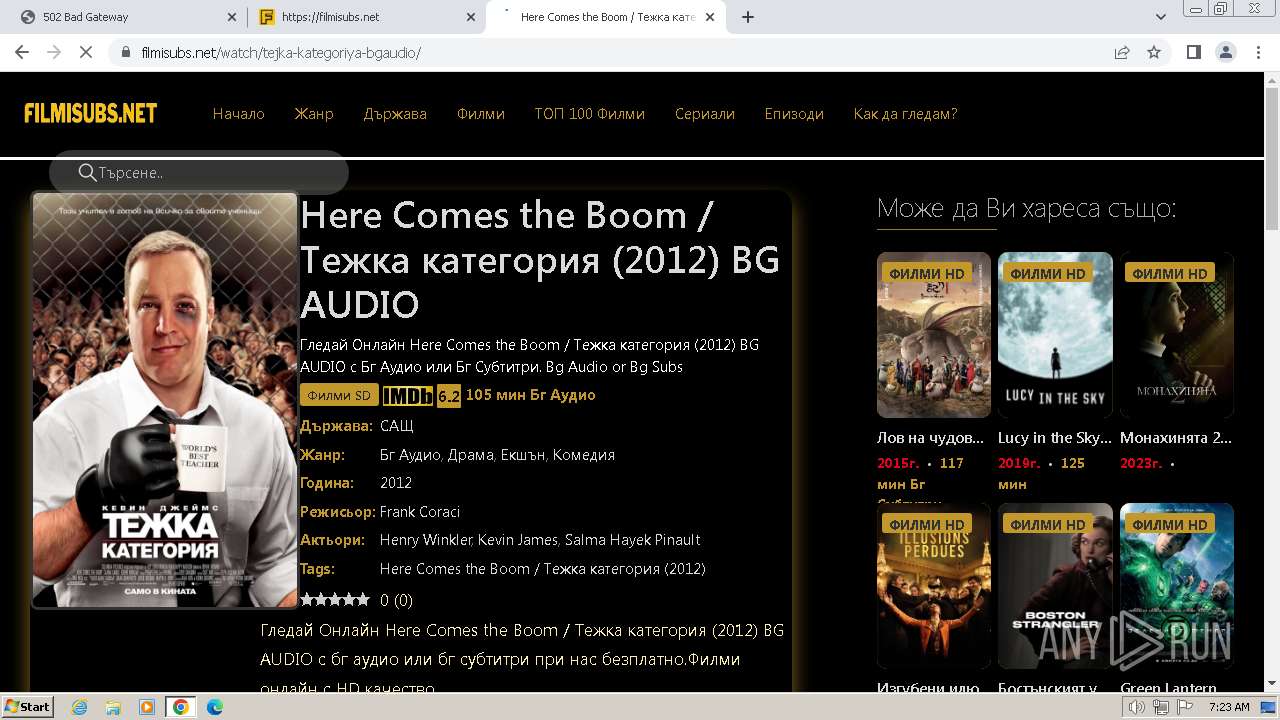
Task: Expand the tab search chevron
Action: click(x=1161, y=17)
